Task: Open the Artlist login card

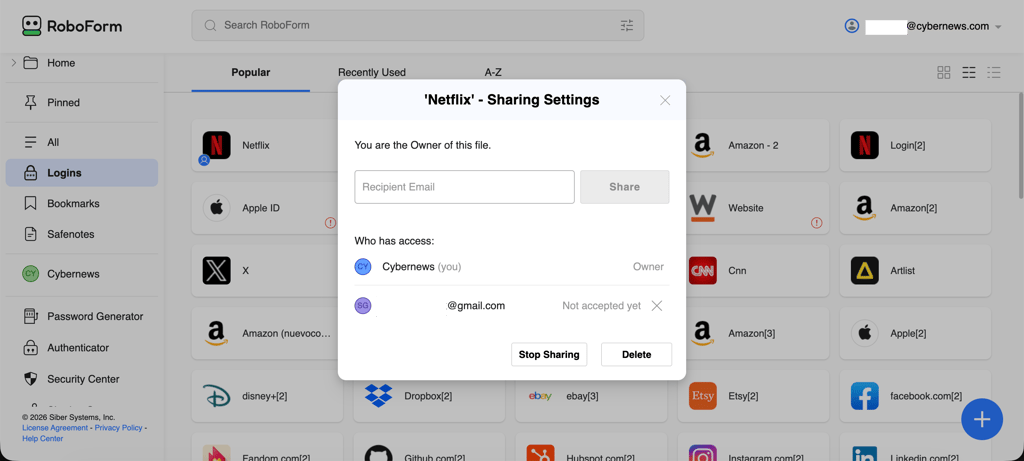Action: [x=916, y=270]
